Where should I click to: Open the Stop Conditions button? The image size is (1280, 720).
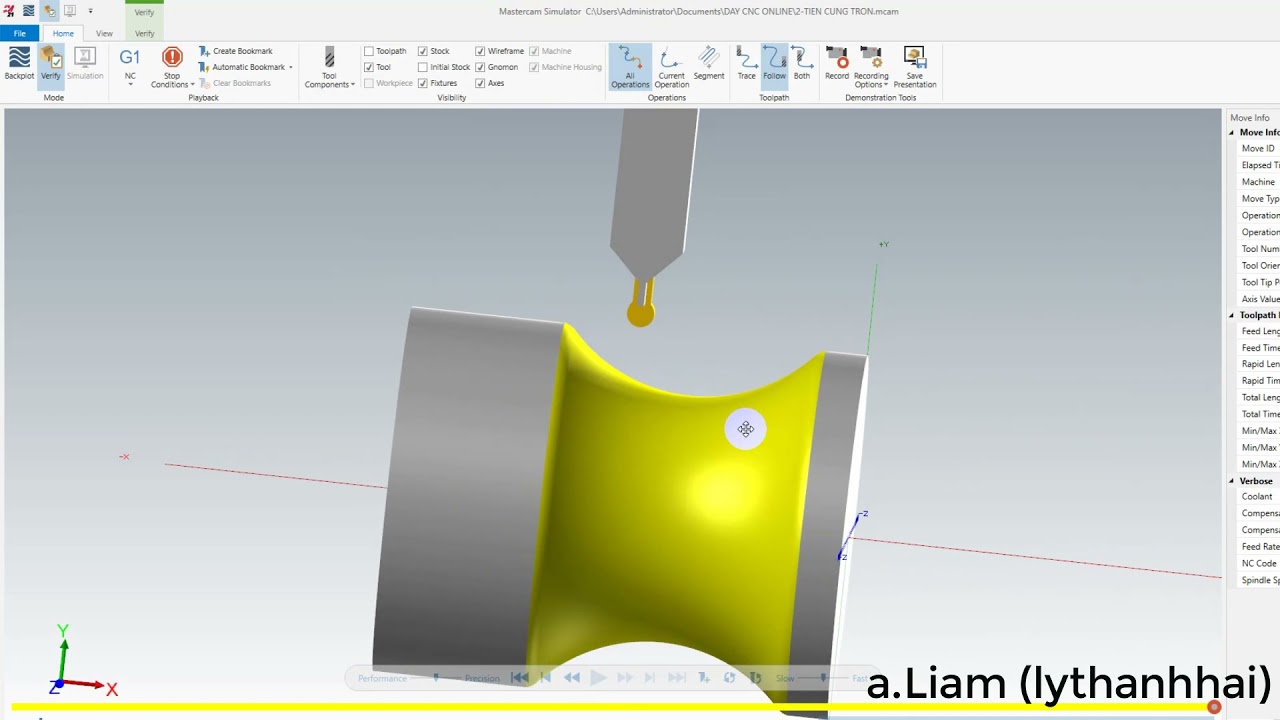coord(172,67)
